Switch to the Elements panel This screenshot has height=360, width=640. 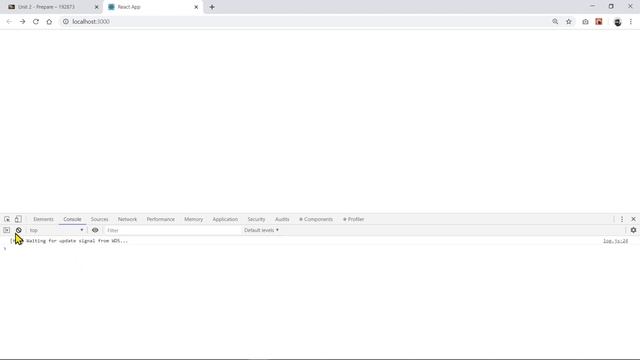[43, 219]
